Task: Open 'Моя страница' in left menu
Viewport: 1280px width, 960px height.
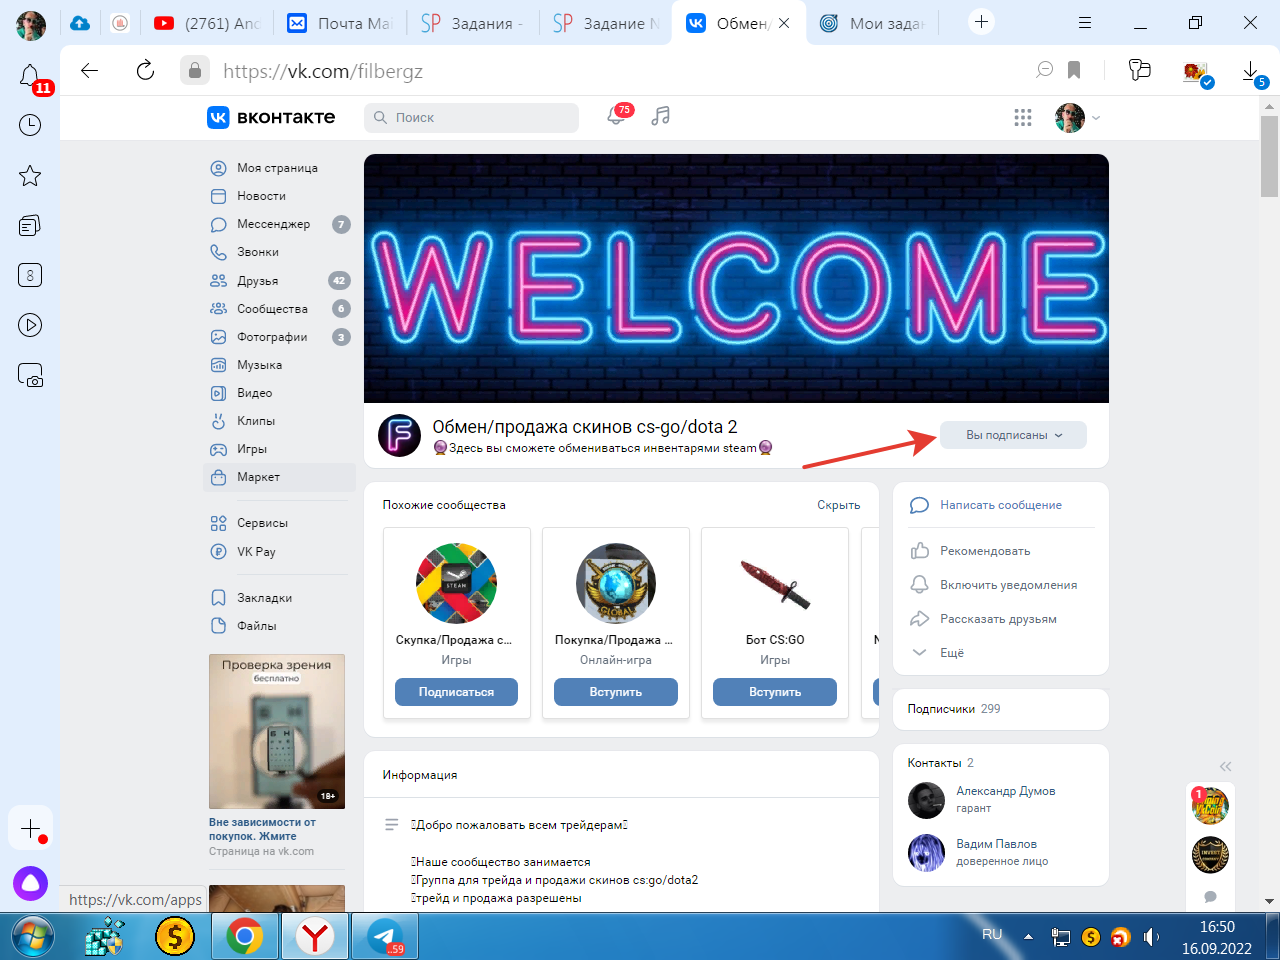Action: coord(278,168)
